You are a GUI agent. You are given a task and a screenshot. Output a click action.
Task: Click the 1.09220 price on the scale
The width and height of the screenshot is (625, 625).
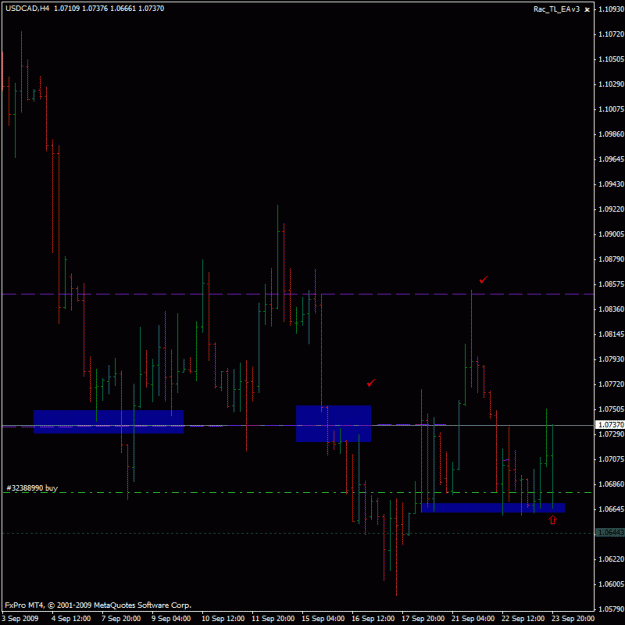(611, 209)
